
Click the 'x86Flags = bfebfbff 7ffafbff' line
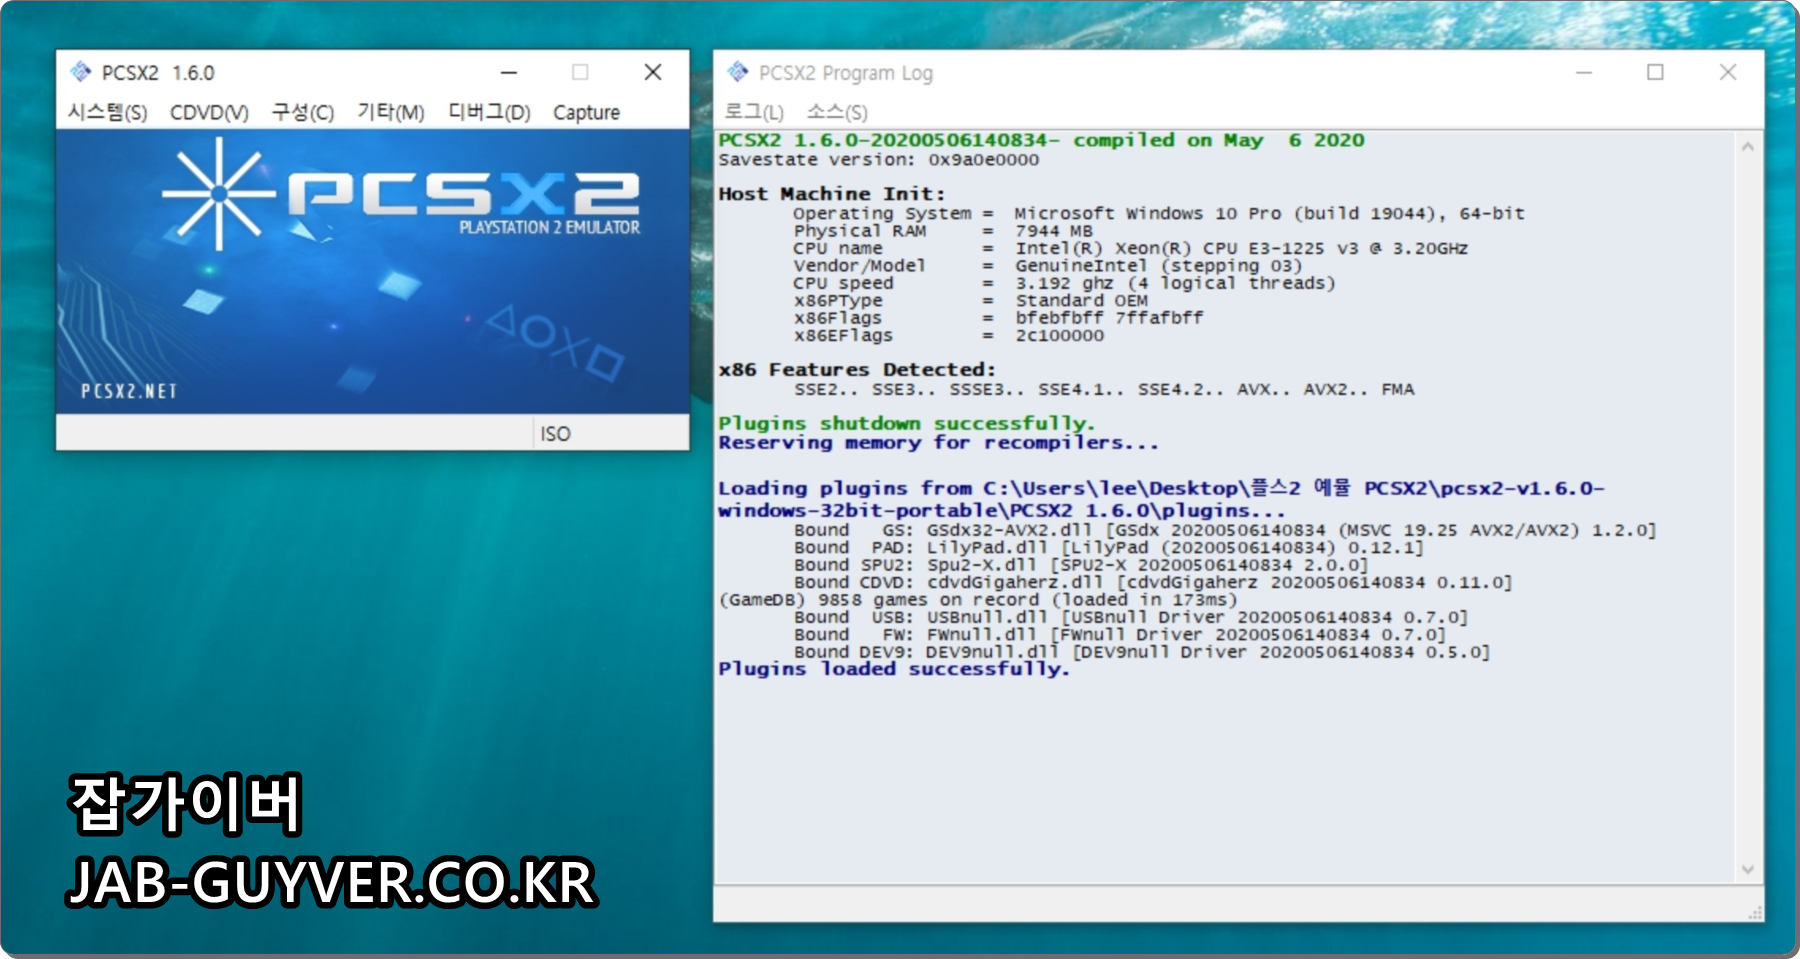point(999,318)
